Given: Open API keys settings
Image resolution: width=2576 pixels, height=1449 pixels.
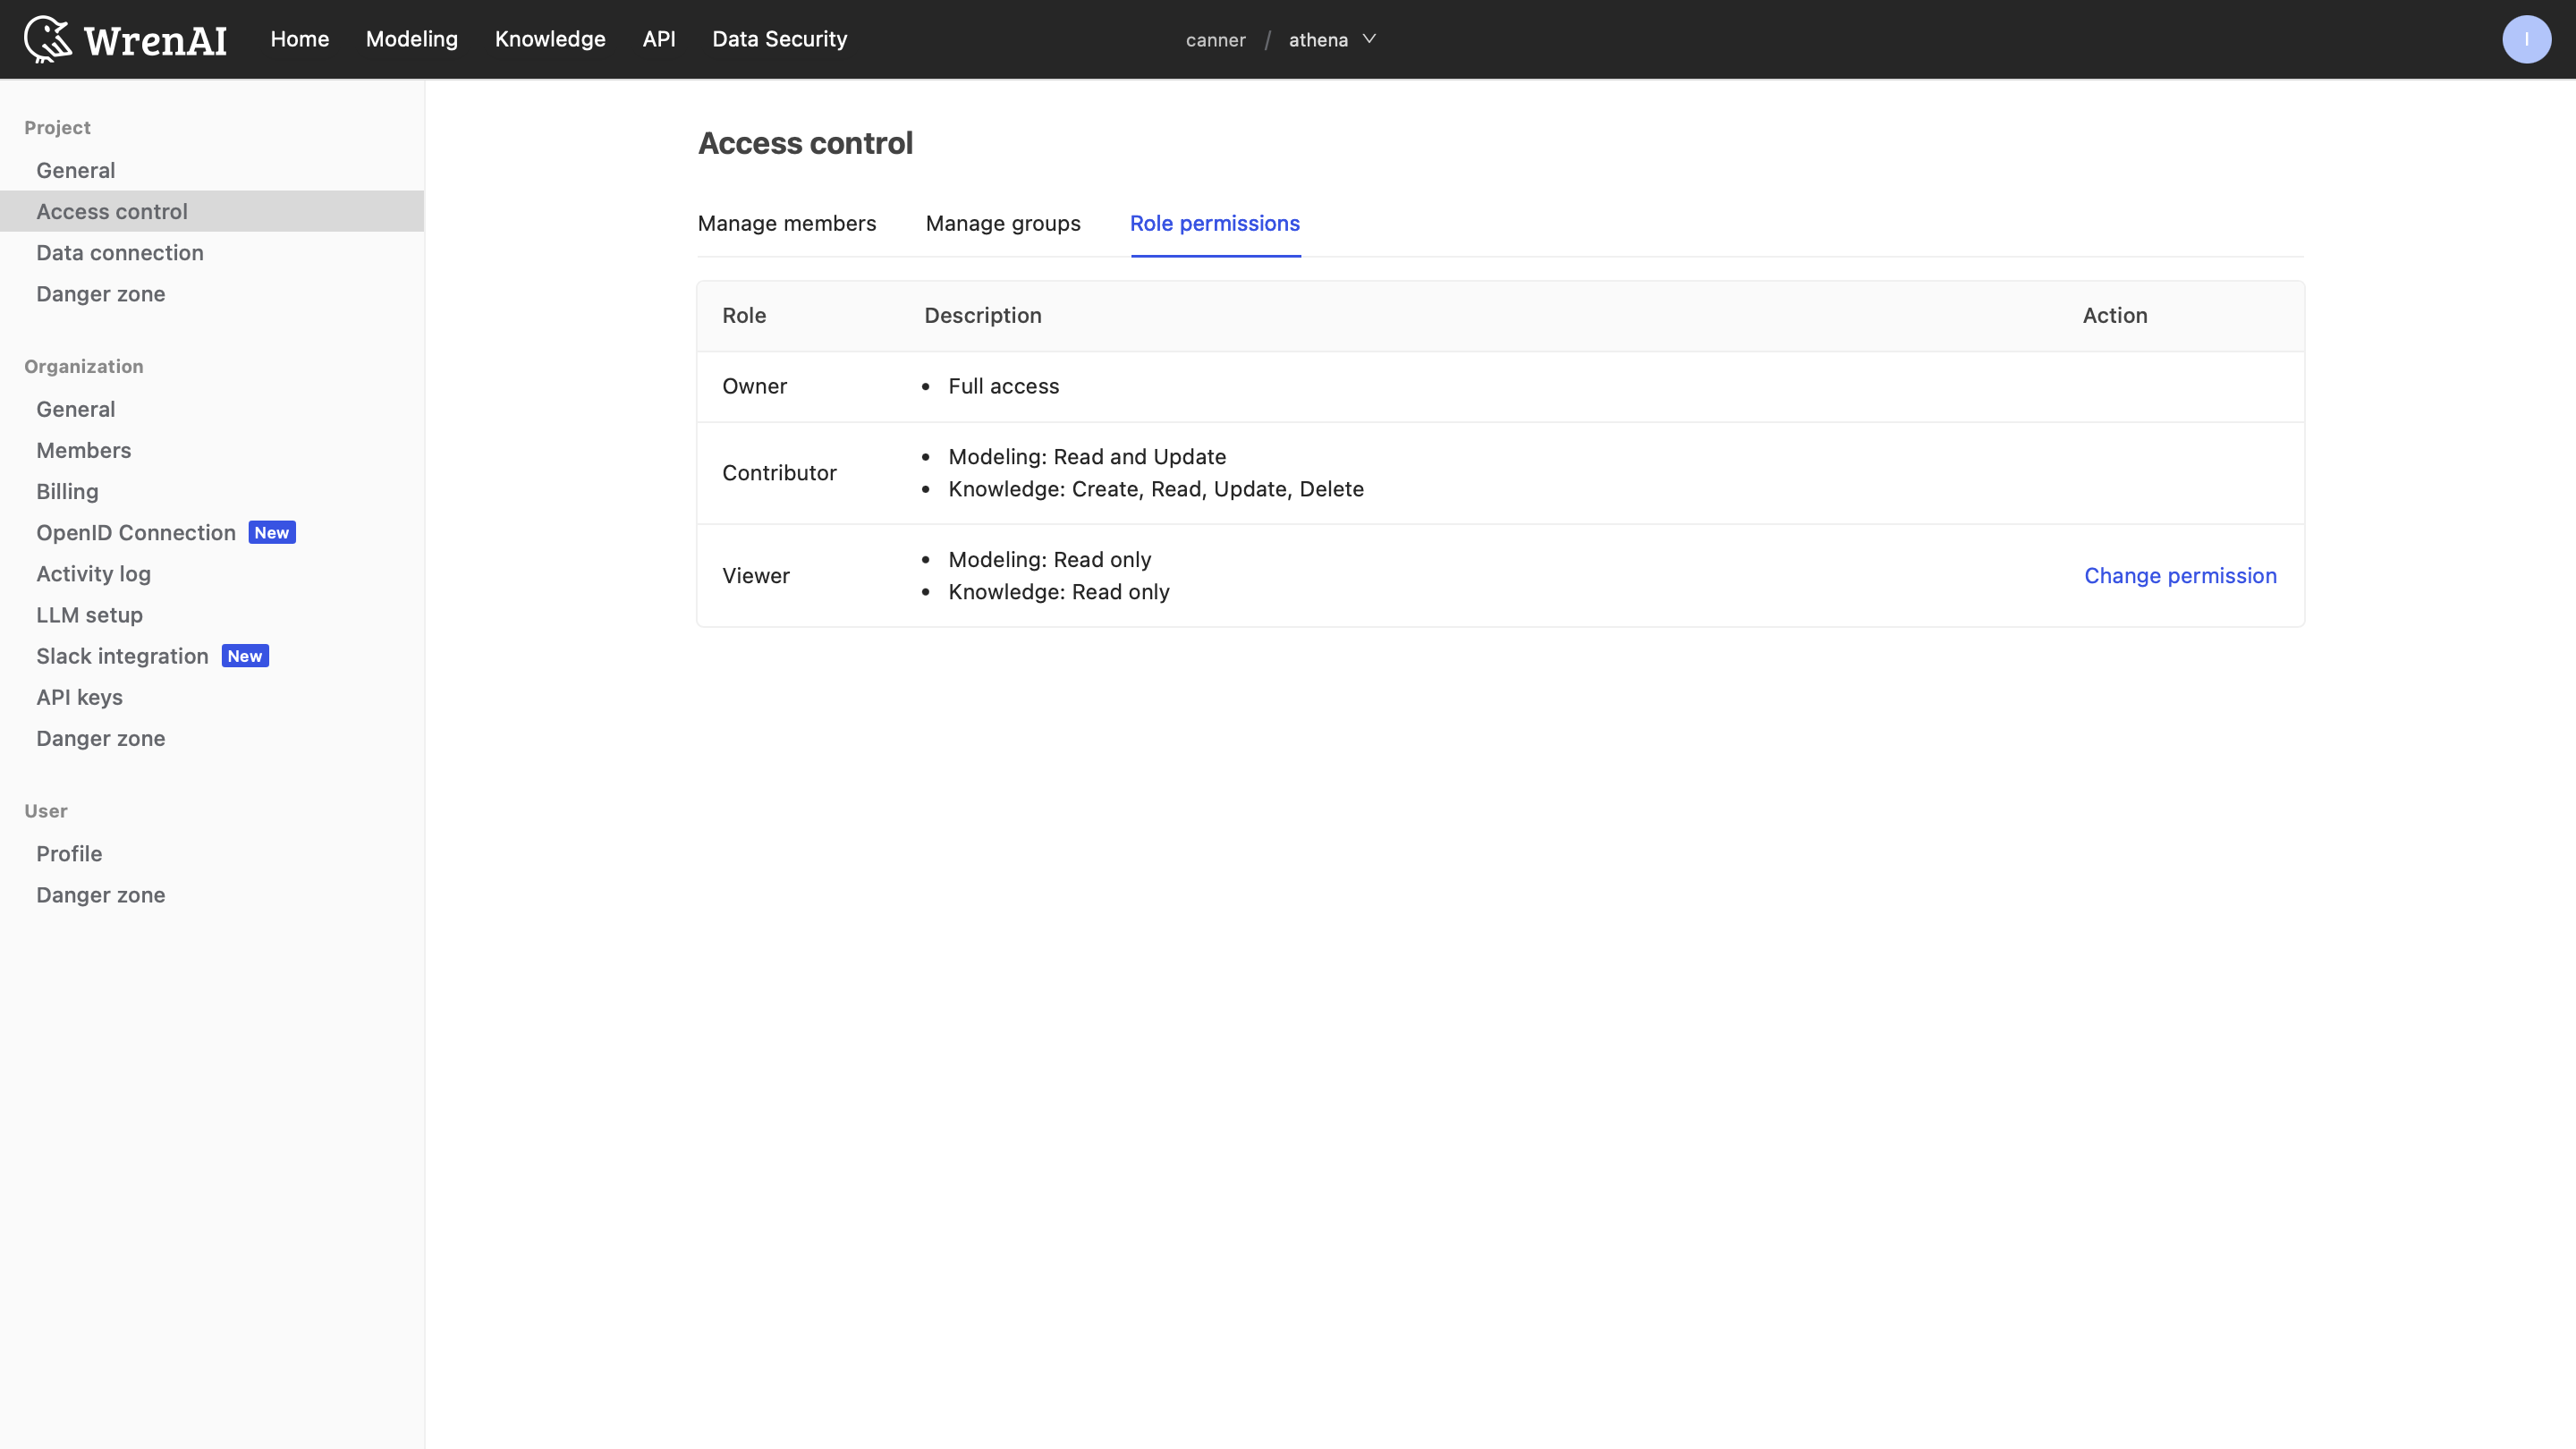Looking at the screenshot, I should 79,698.
